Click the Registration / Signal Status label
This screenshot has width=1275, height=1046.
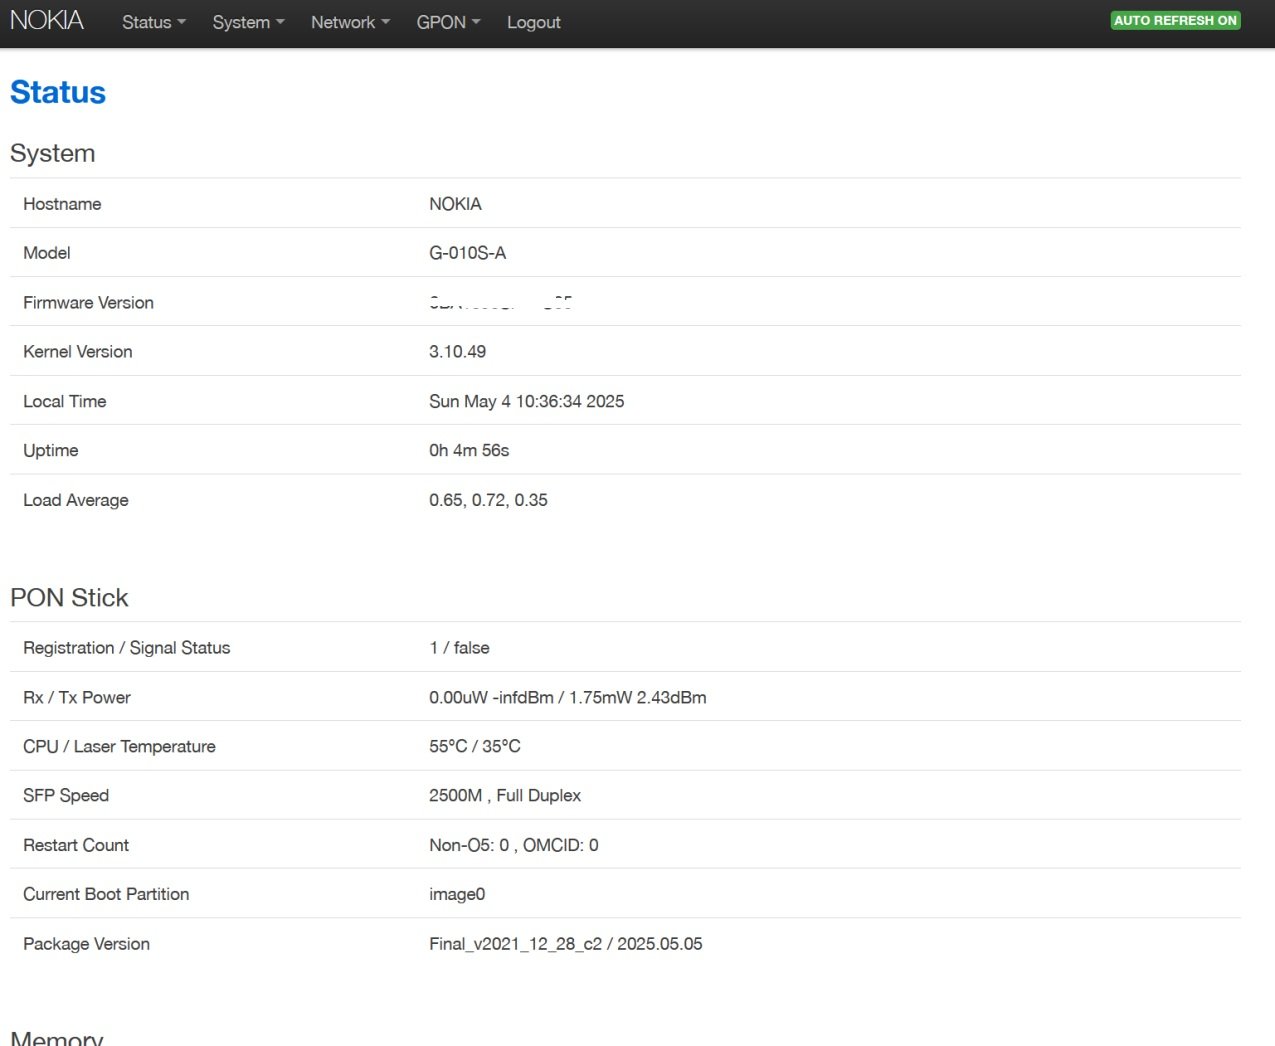(127, 648)
